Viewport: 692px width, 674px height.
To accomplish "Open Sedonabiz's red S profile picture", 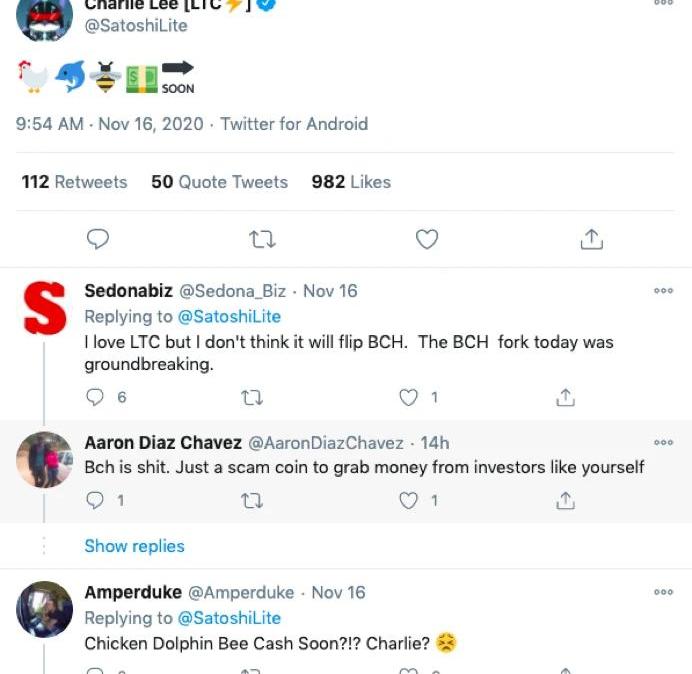I will (45, 309).
